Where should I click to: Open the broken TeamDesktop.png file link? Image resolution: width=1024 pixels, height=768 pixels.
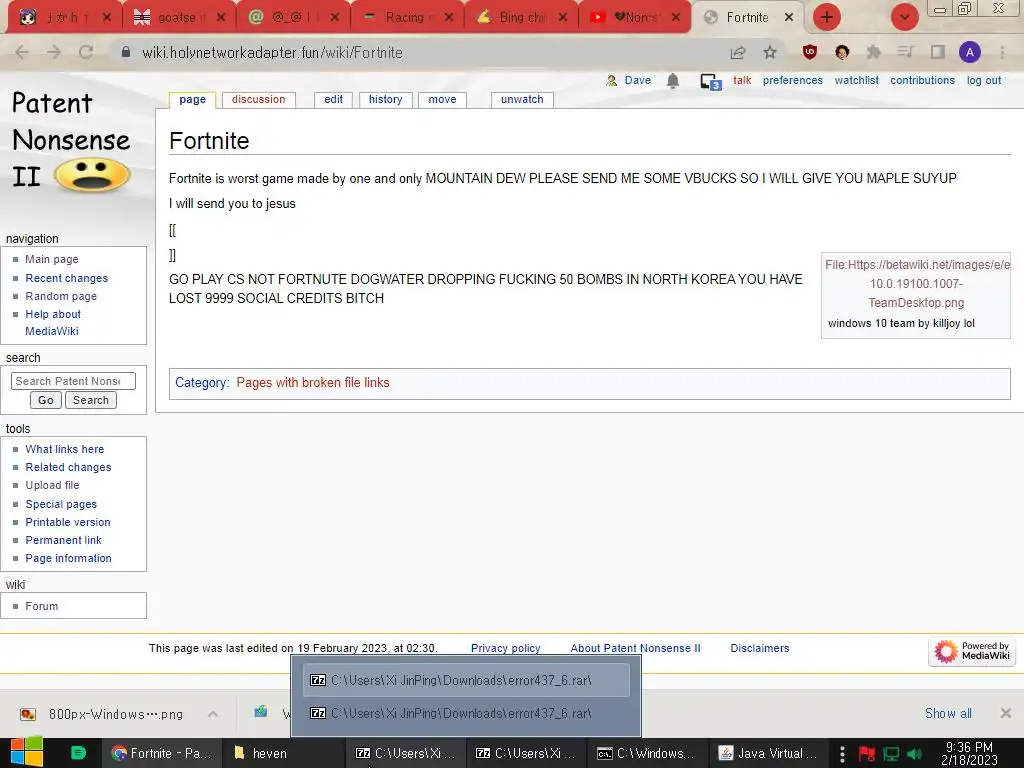pos(916,283)
